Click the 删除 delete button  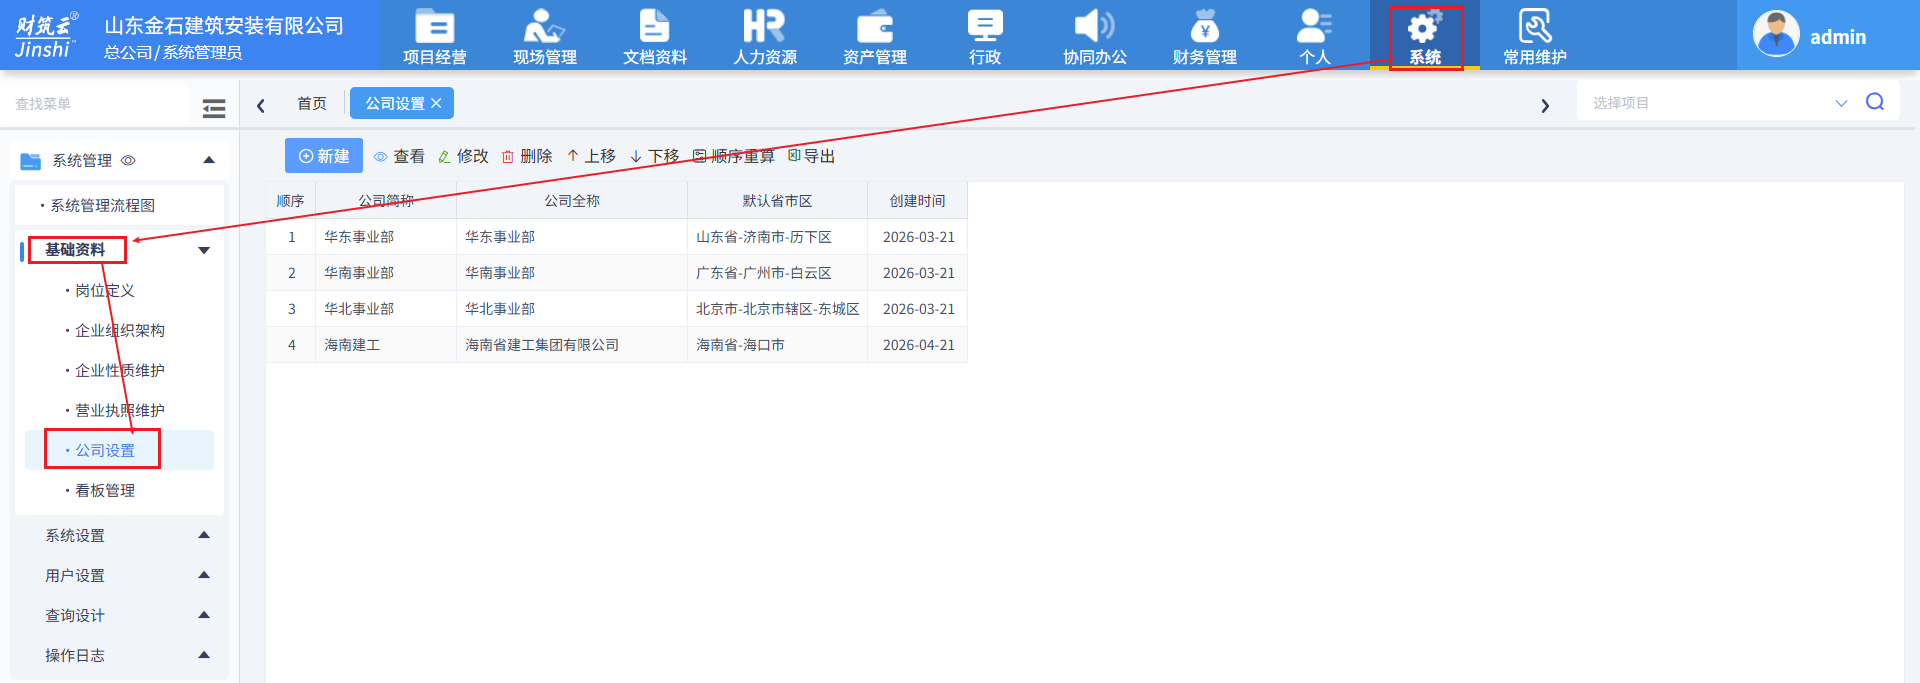click(x=527, y=156)
